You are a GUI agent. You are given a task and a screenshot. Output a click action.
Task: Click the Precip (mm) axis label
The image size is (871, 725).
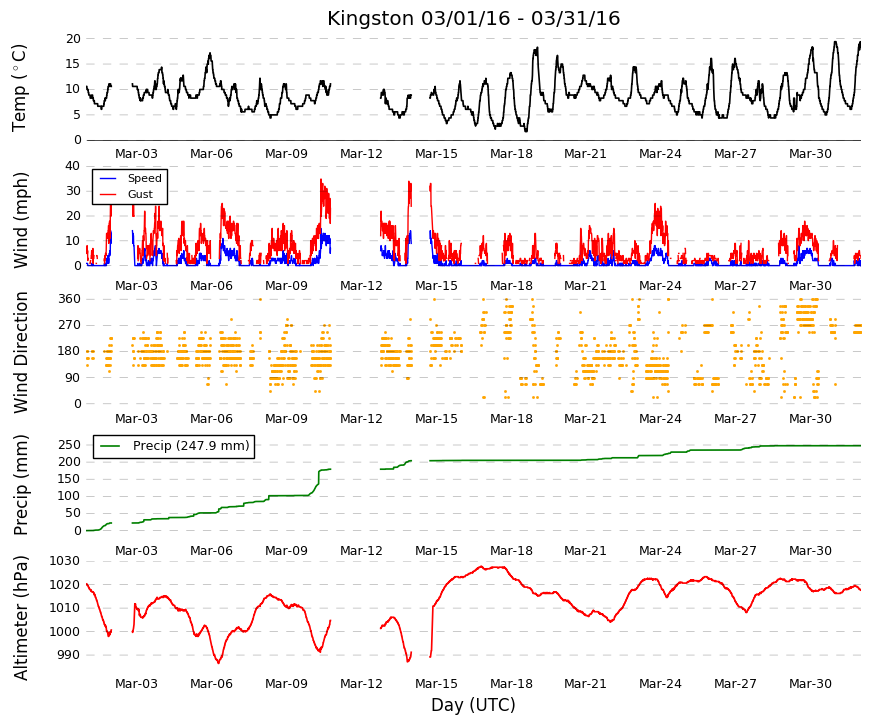point(21,485)
